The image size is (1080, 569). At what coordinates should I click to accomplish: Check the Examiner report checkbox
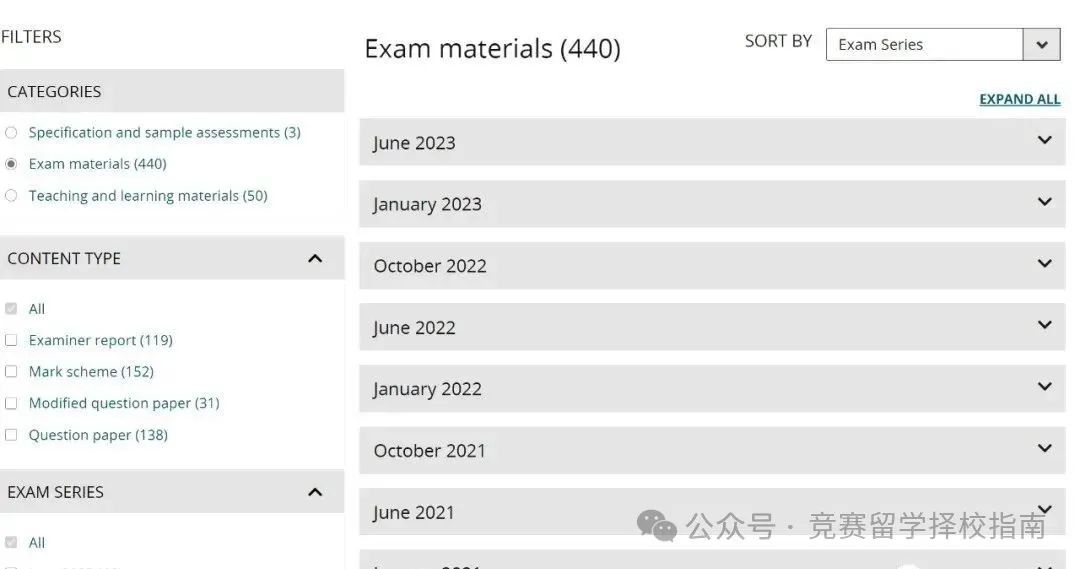click(11, 340)
